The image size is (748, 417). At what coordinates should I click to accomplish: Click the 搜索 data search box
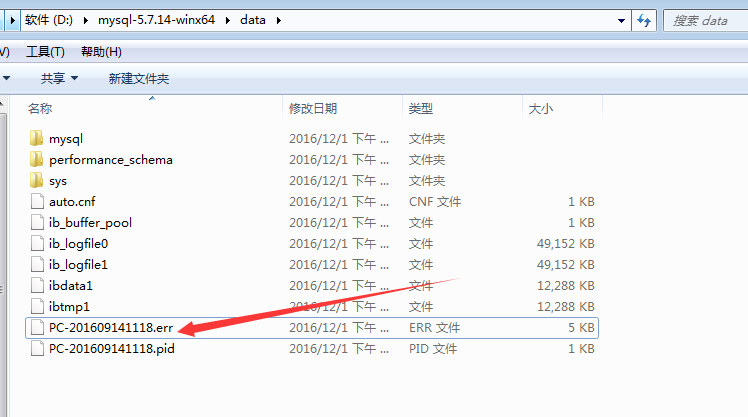click(x=706, y=21)
